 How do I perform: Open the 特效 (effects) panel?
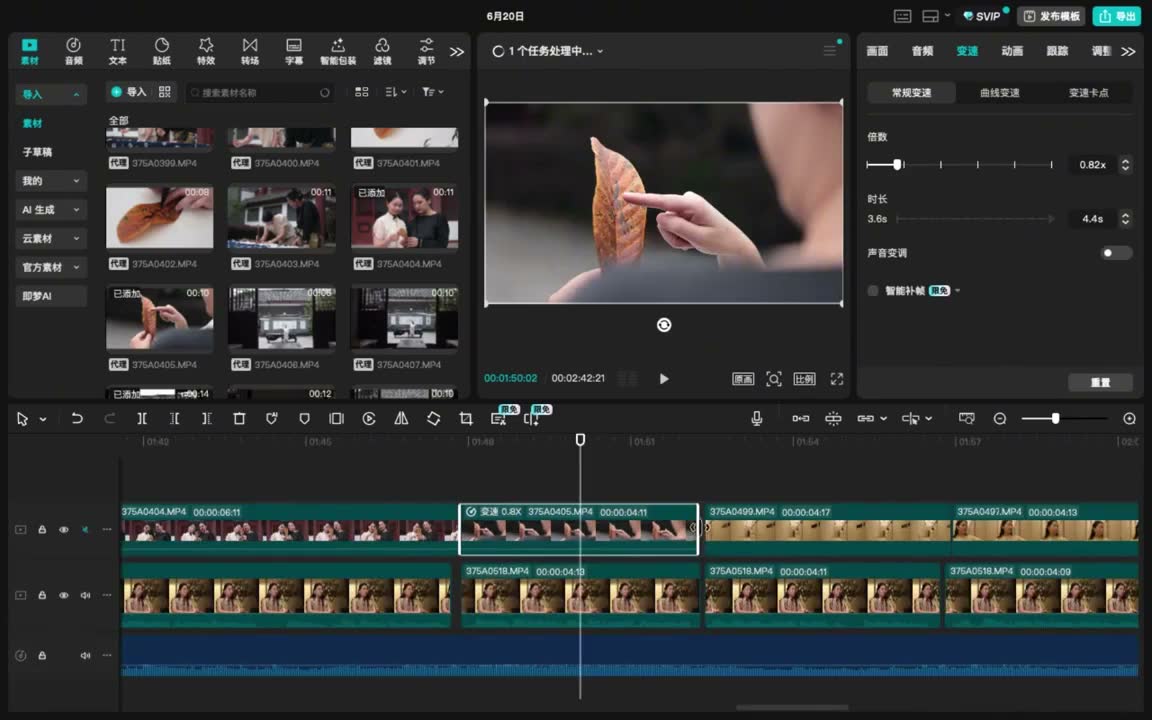pyautogui.click(x=206, y=51)
